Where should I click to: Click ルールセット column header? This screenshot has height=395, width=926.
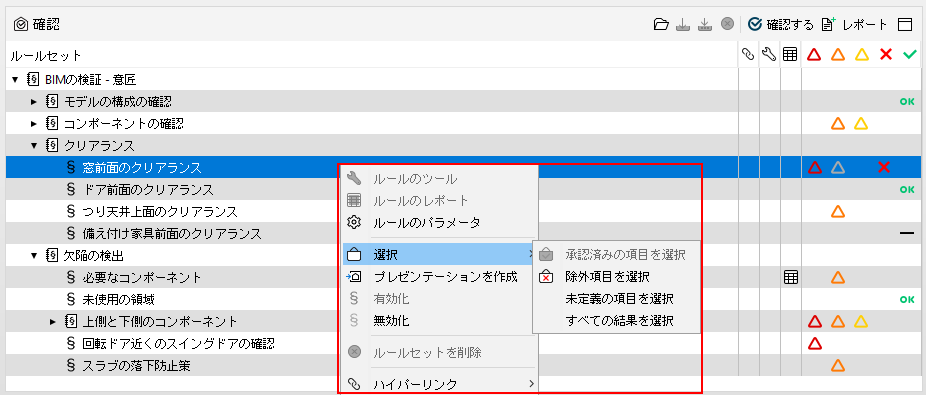pos(45,56)
